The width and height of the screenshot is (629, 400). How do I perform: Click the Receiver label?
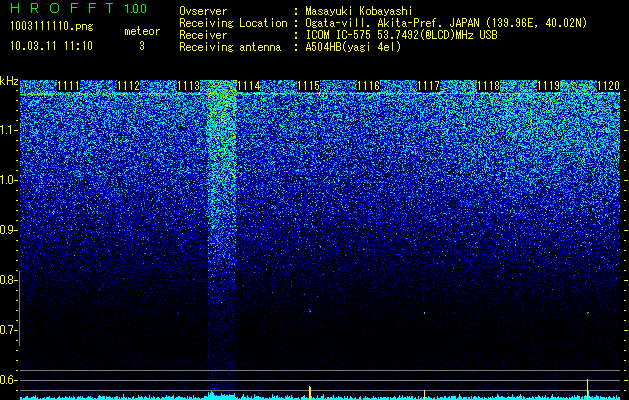tap(203, 35)
